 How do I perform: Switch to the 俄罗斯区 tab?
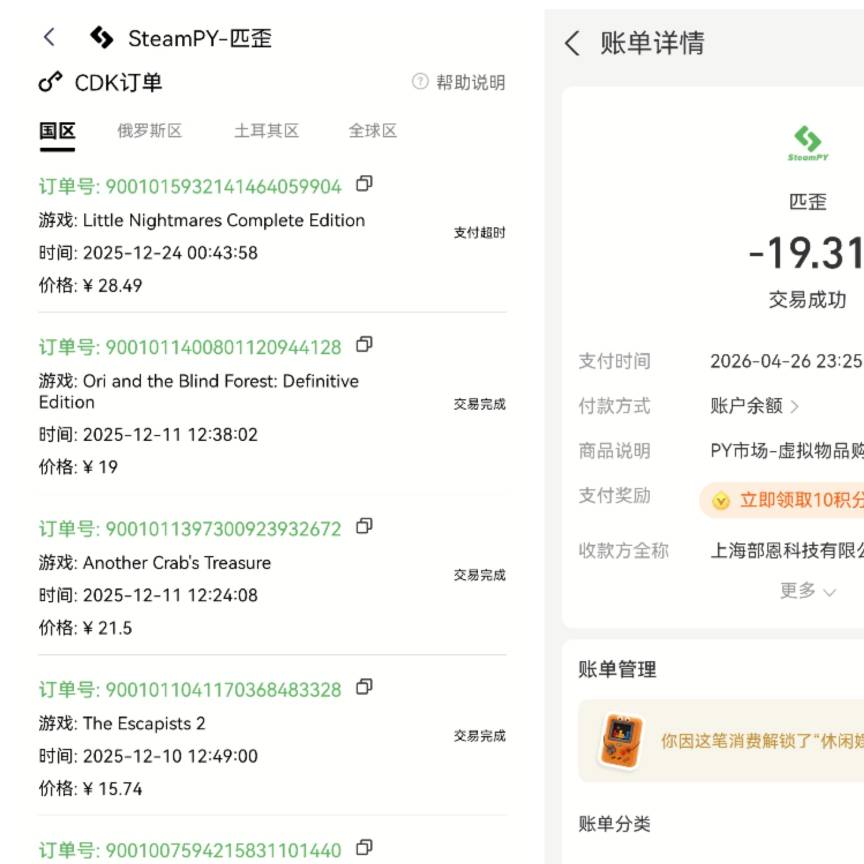149,131
